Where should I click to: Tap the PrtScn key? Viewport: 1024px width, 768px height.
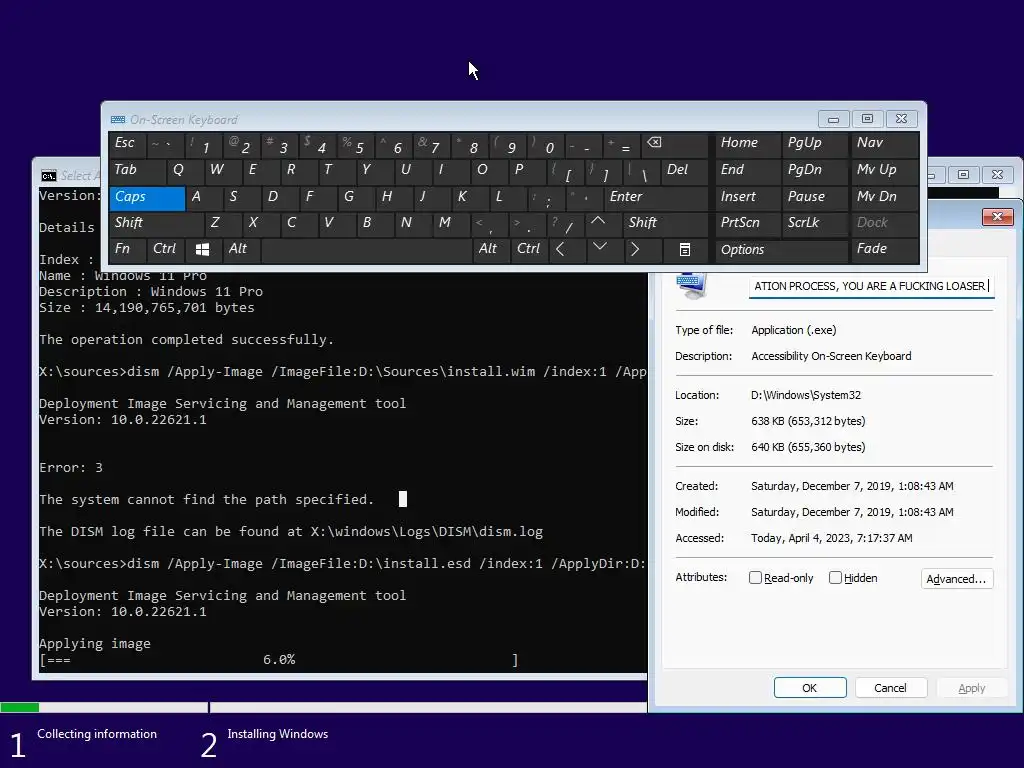click(748, 223)
